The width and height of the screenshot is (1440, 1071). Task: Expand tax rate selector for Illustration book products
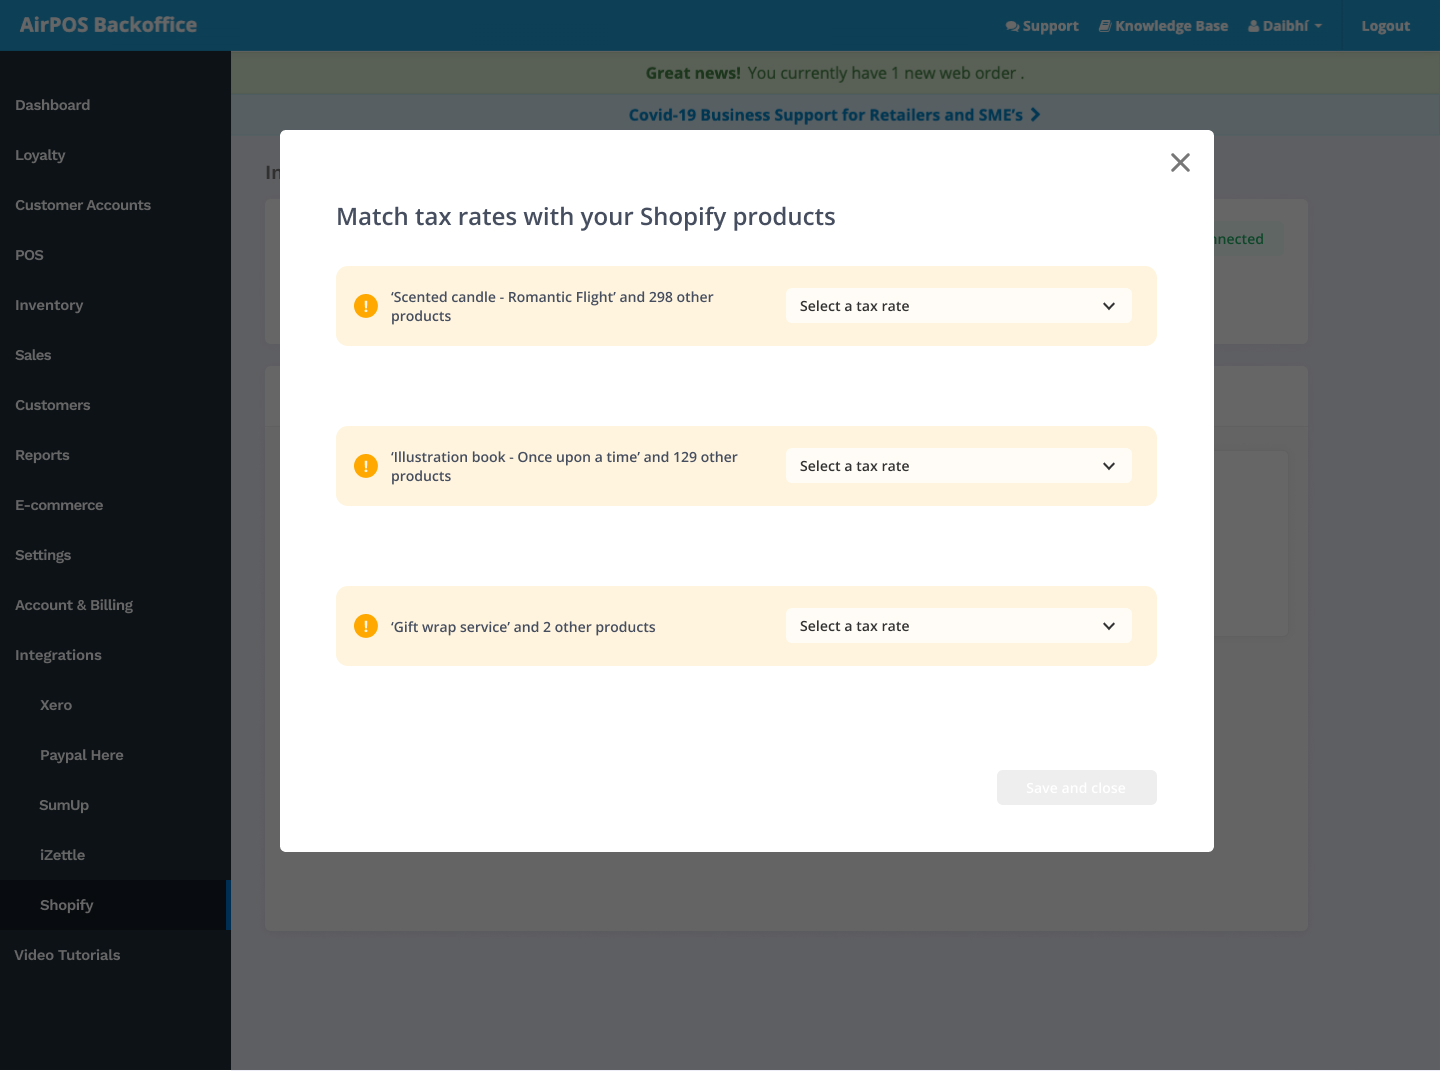[x=958, y=466]
